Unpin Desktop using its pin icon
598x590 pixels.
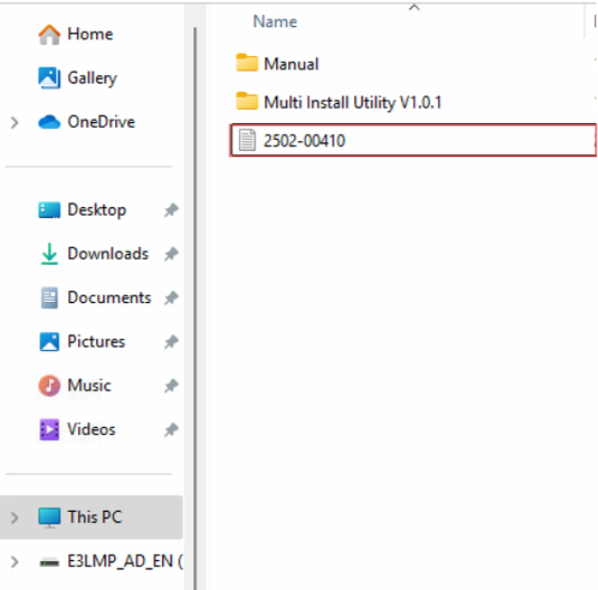[x=171, y=210]
